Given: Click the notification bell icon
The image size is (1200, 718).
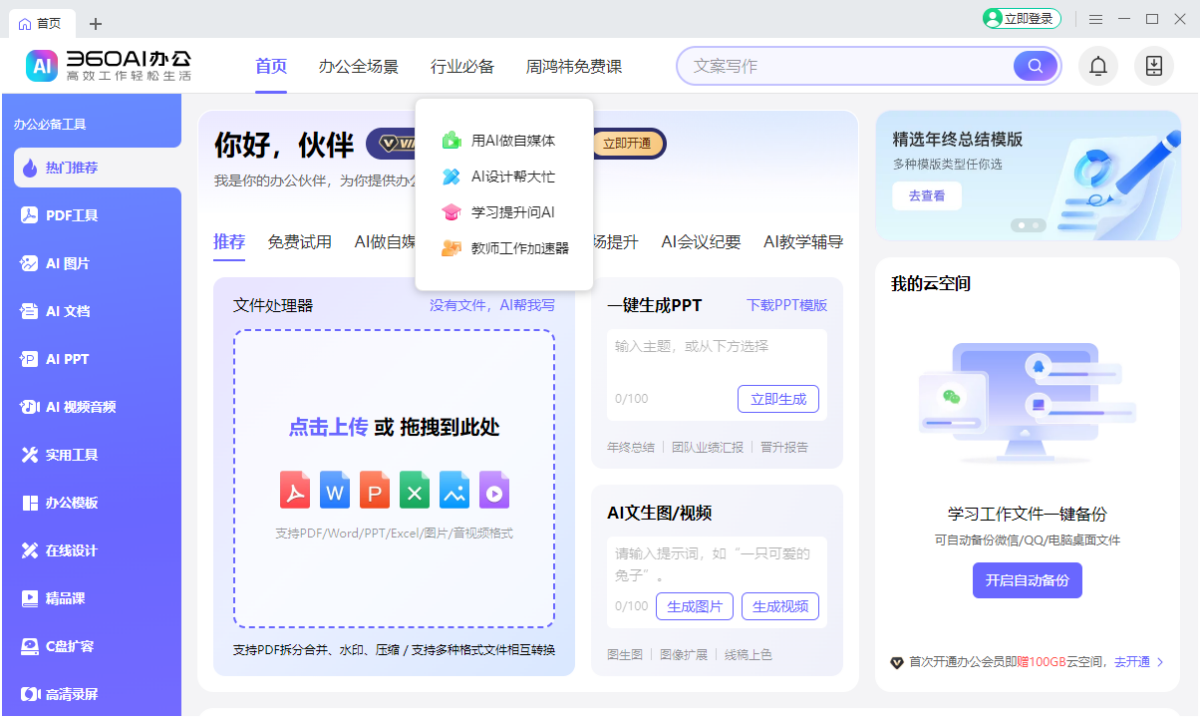Looking at the screenshot, I should 1098,66.
